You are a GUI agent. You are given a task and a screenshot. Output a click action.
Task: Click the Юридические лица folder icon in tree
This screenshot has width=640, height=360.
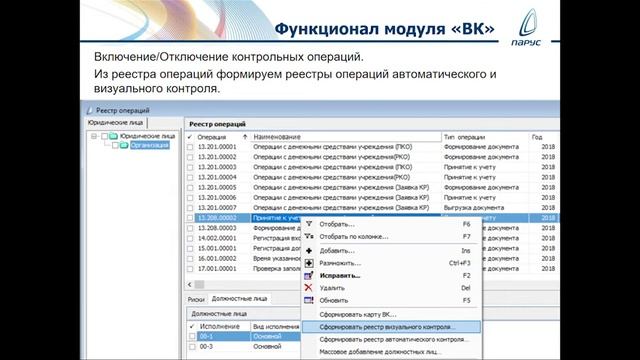[113, 136]
